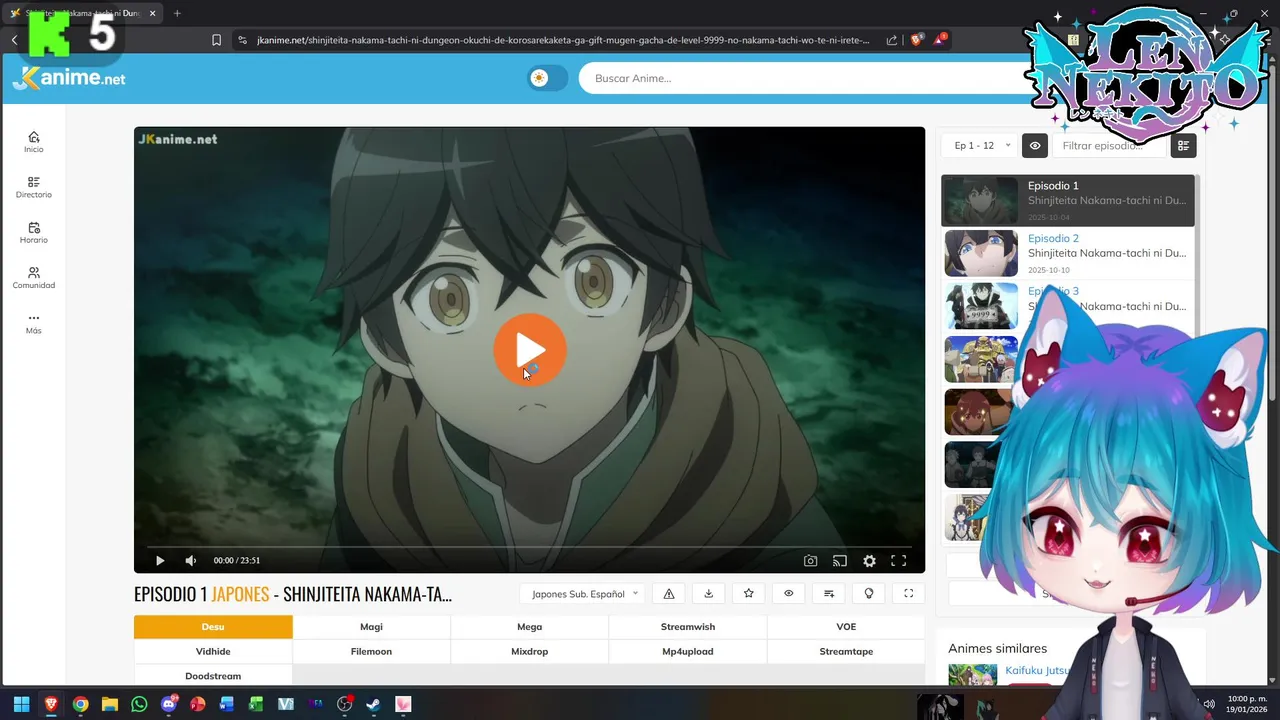Image resolution: width=1280 pixels, height=720 pixels.
Task: Report a problem with the warning triangle icon
Action: coord(669,594)
